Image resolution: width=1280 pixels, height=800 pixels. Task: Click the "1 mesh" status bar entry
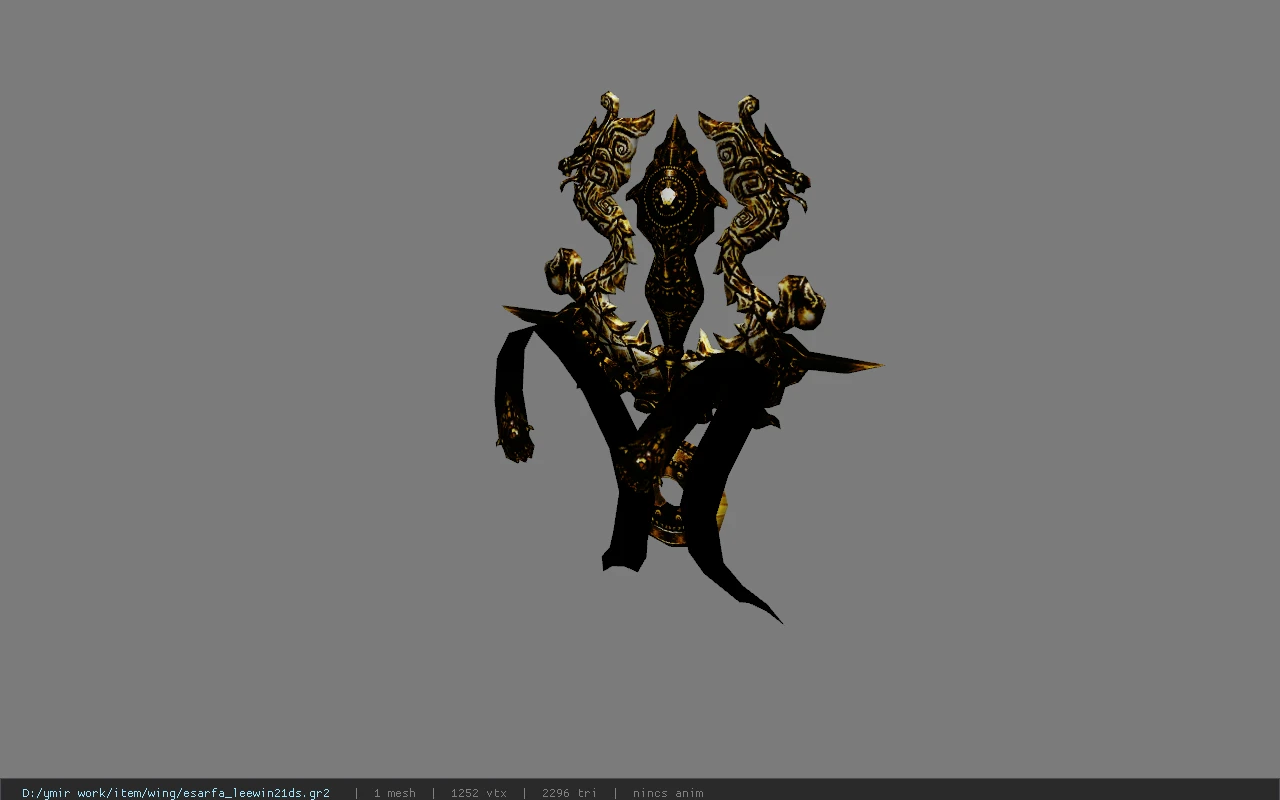point(394,793)
